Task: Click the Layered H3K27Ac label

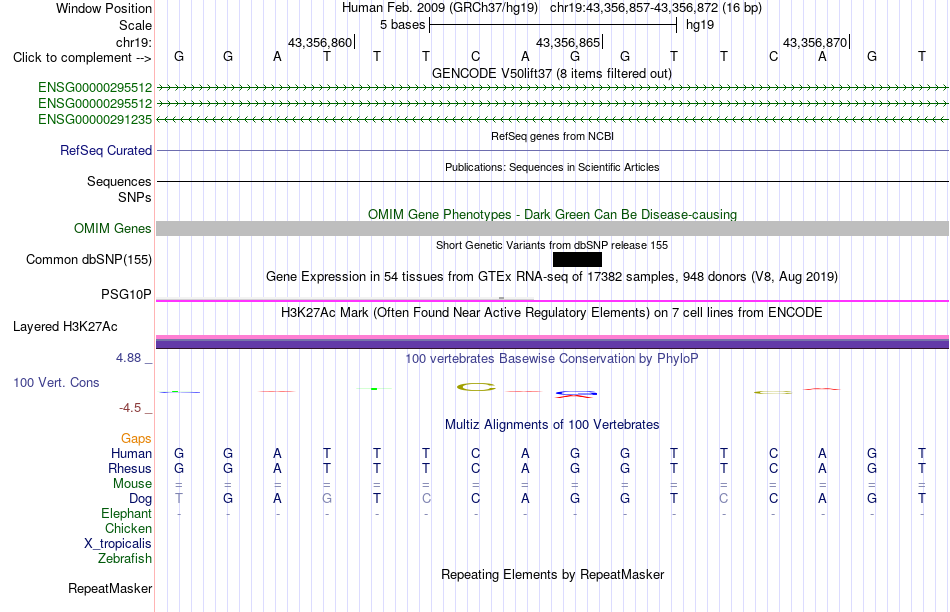Action: 65,327
